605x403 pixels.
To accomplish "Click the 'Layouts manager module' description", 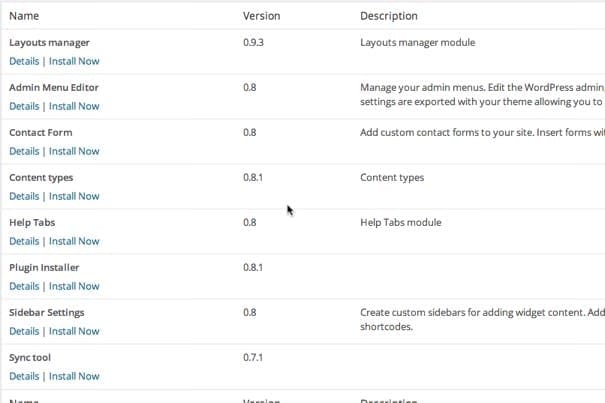I will 418,42.
